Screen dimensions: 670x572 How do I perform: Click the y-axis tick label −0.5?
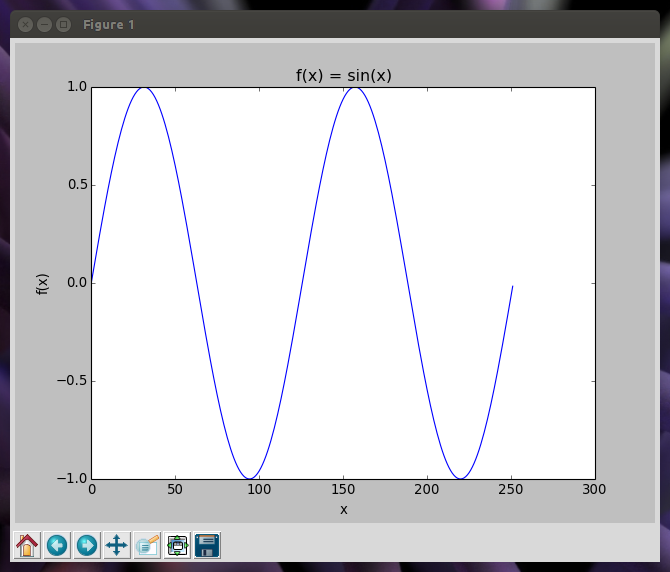72,381
